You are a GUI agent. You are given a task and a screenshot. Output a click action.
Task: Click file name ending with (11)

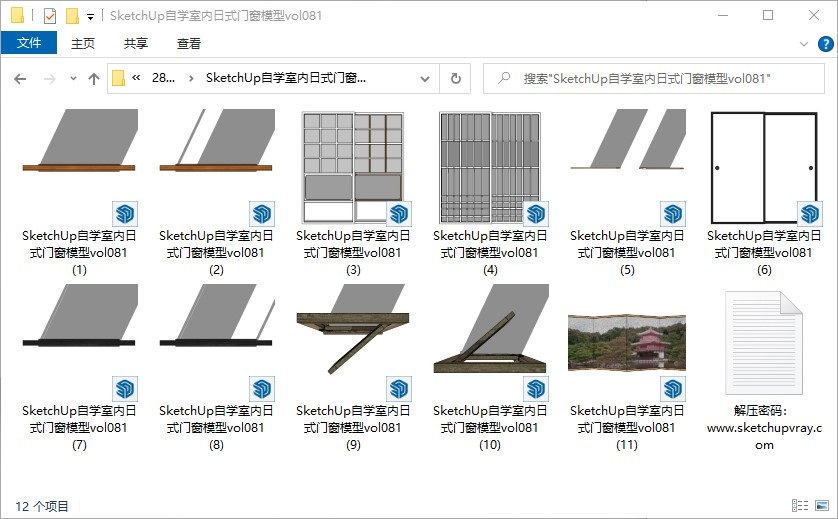(x=627, y=428)
